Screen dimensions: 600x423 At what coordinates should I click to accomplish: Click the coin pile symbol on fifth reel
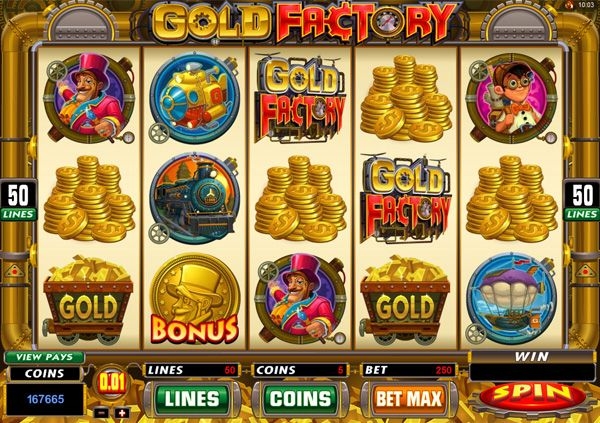pos(512,199)
